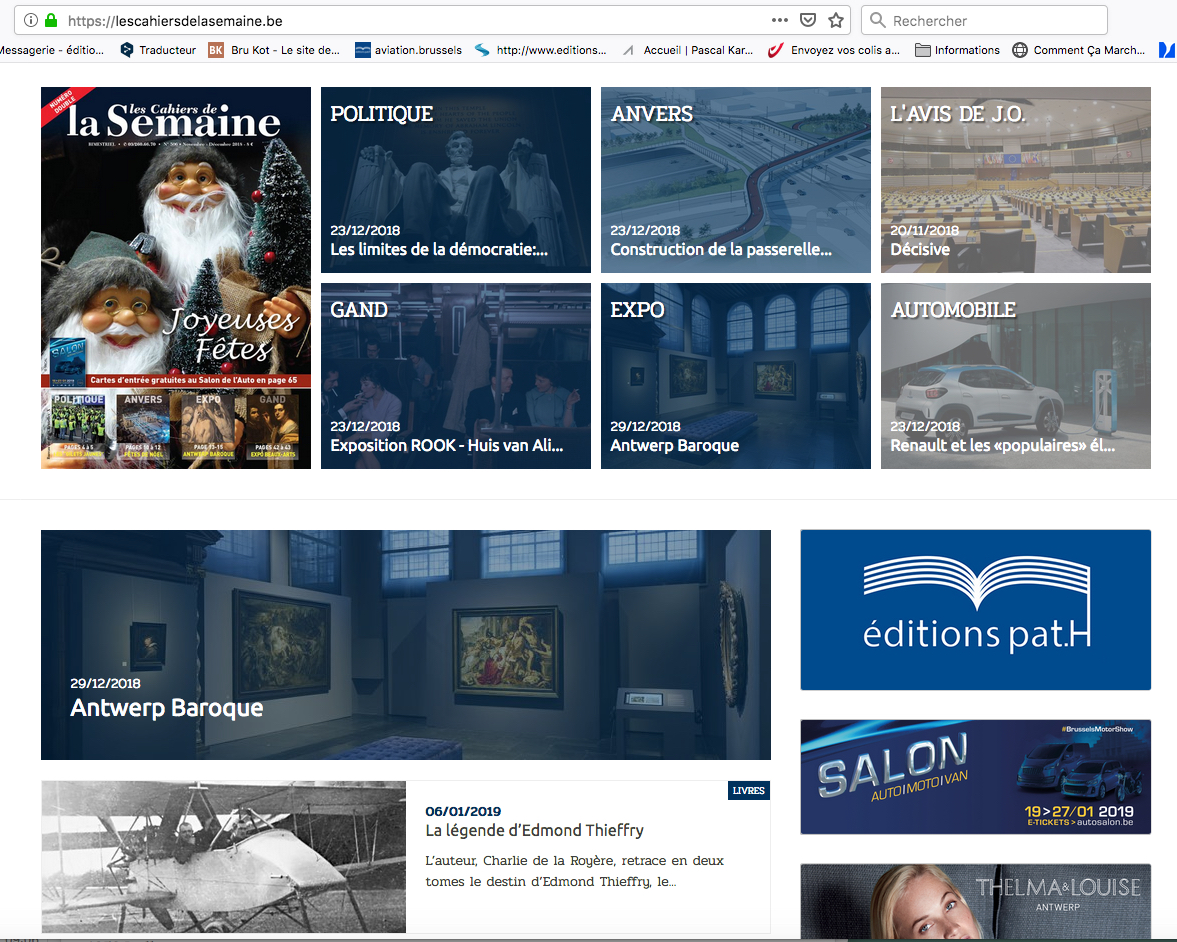Viewport: 1177px width, 942px height.
Task: Open the Envoyez vos colis bookmark
Action: (x=833, y=50)
